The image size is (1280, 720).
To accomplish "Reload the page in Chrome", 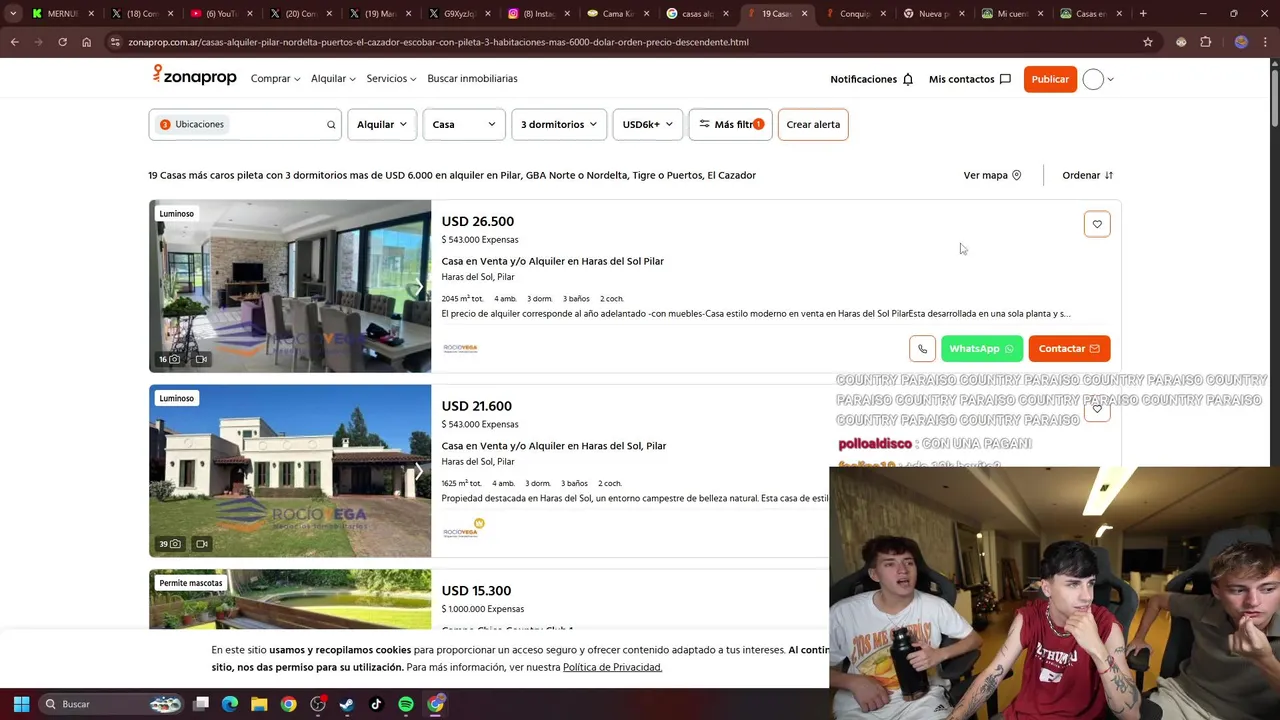I will [62, 42].
